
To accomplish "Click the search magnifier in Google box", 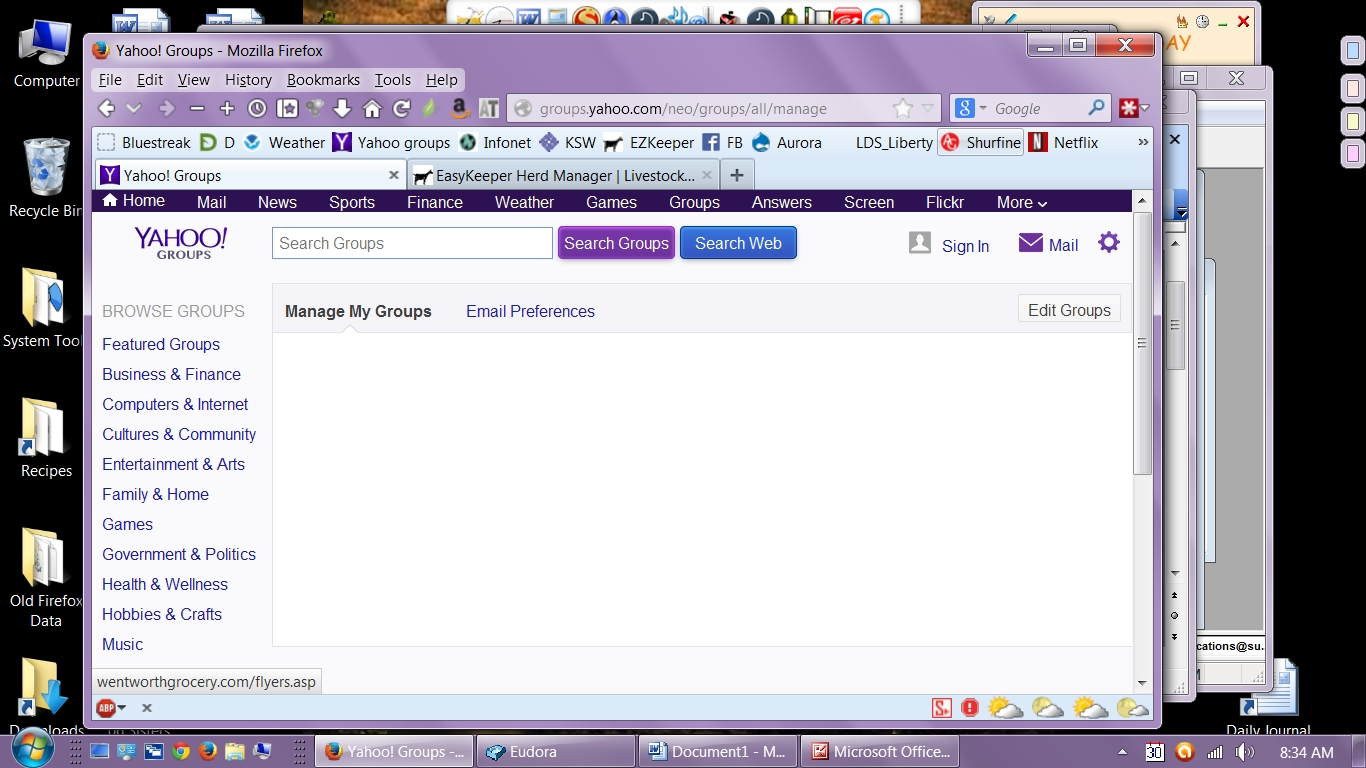I will pyautogui.click(x=1097, y=108).
